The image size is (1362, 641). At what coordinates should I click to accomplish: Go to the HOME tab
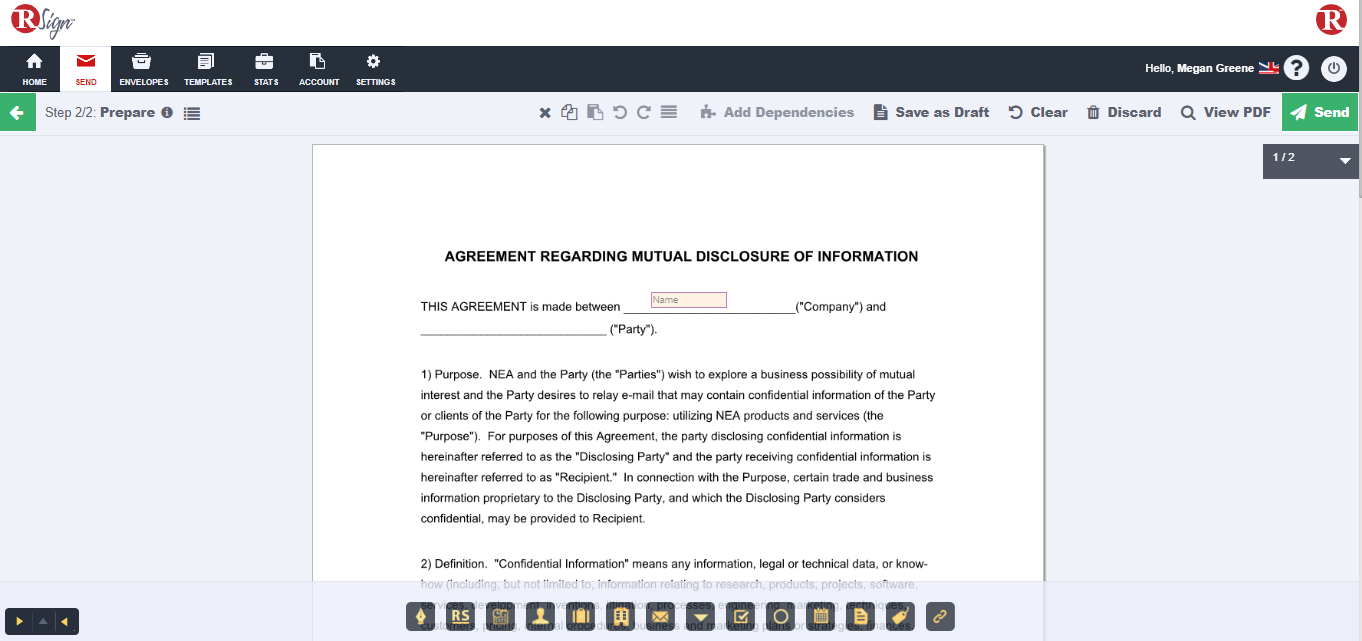pos(34,69)
